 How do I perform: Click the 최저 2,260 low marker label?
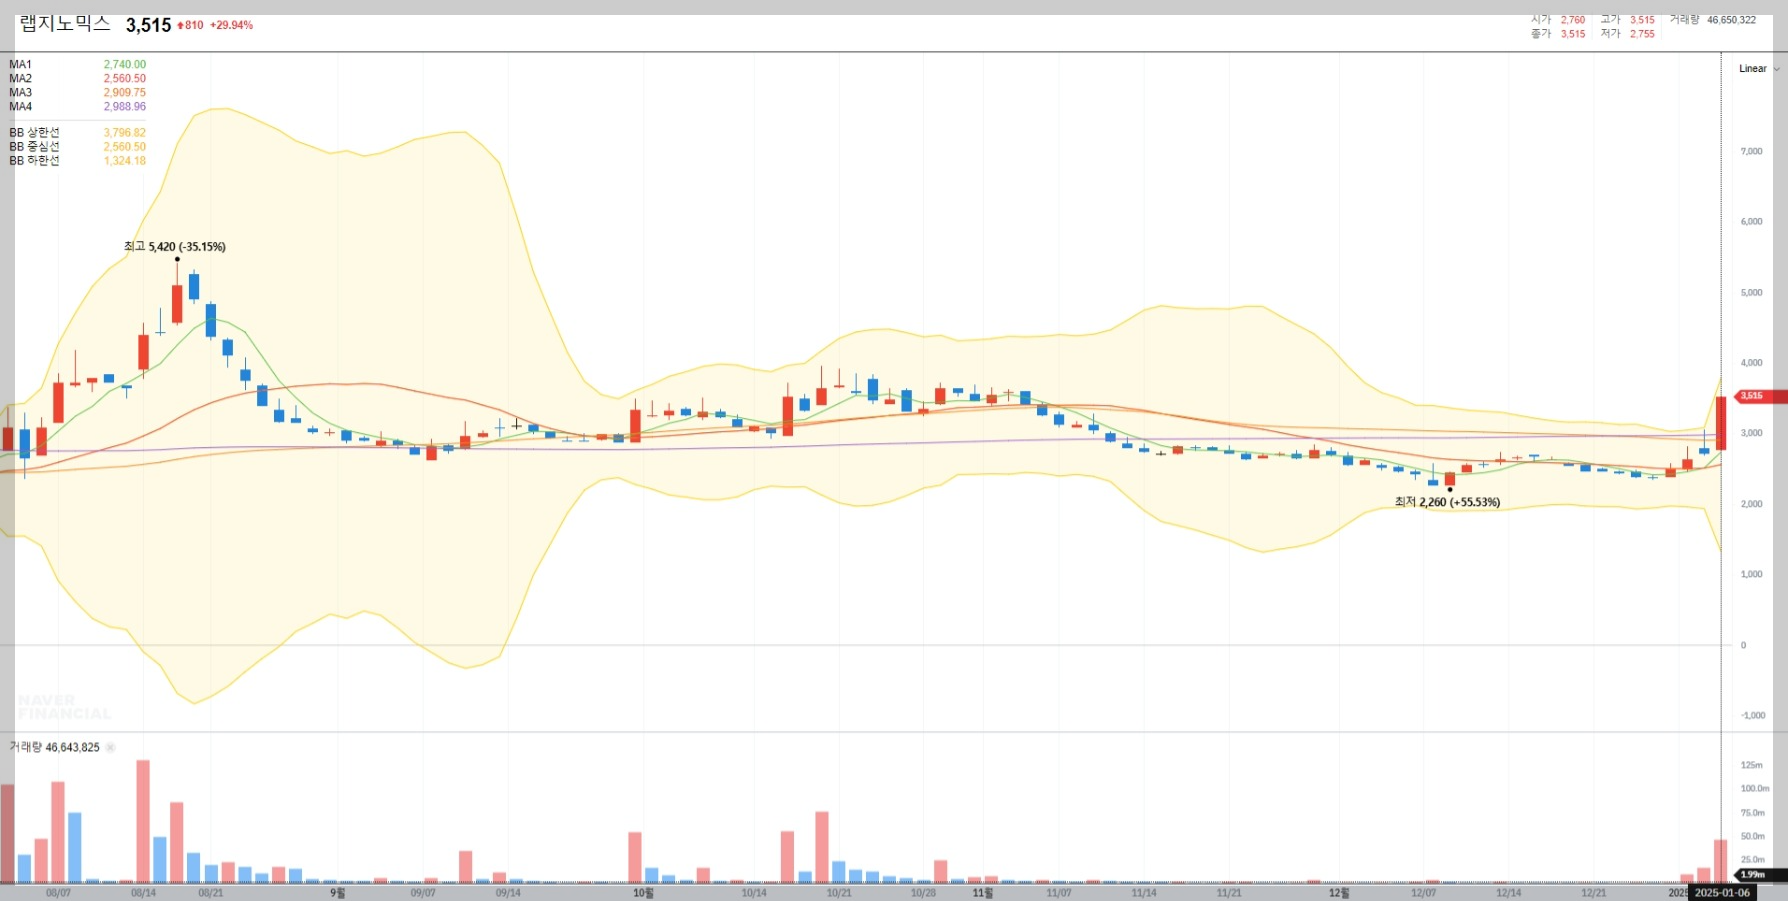(1447, 502)
